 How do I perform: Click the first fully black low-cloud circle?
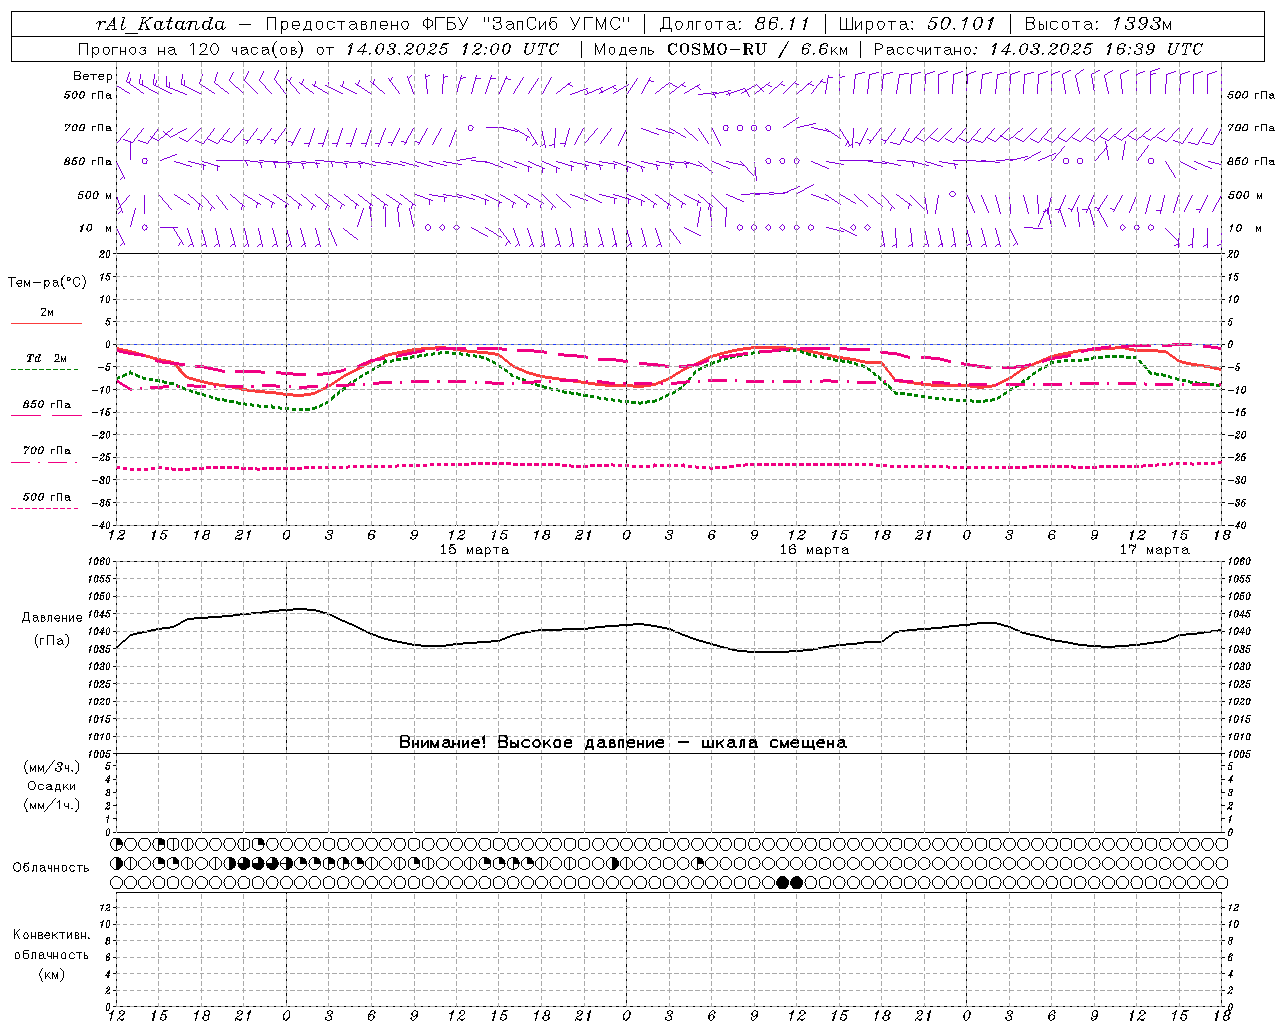click(783, 883)
